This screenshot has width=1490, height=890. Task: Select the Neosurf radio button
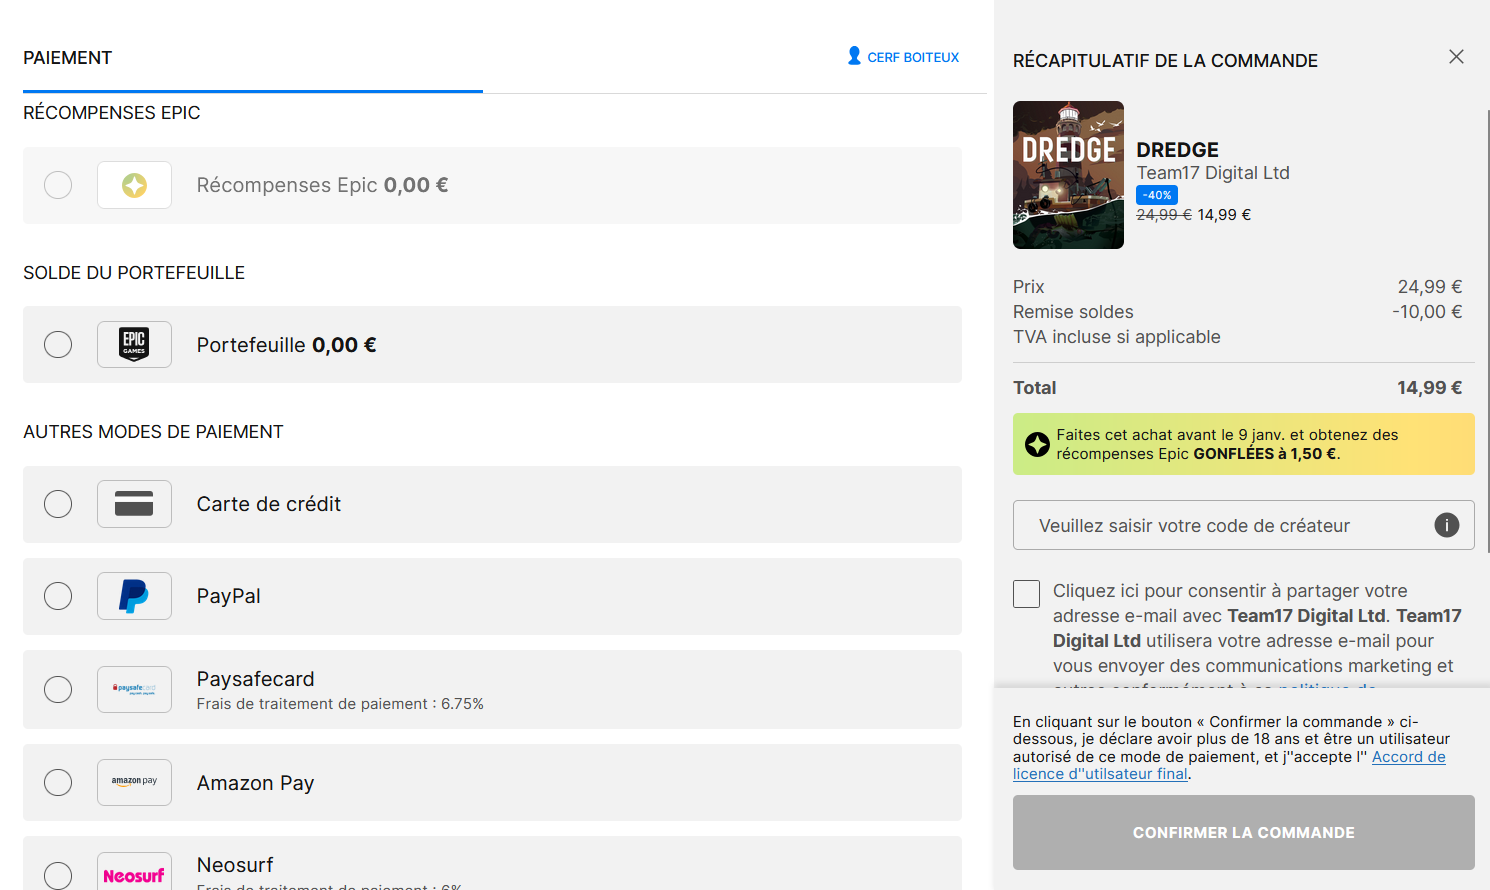point(58,875)
